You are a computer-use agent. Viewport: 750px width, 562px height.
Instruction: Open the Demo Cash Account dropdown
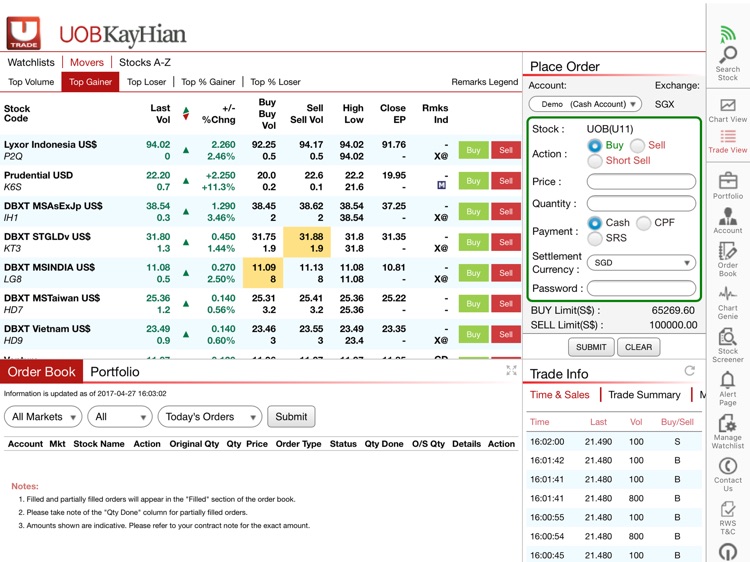pyautogui.click(x=585, y=104)
